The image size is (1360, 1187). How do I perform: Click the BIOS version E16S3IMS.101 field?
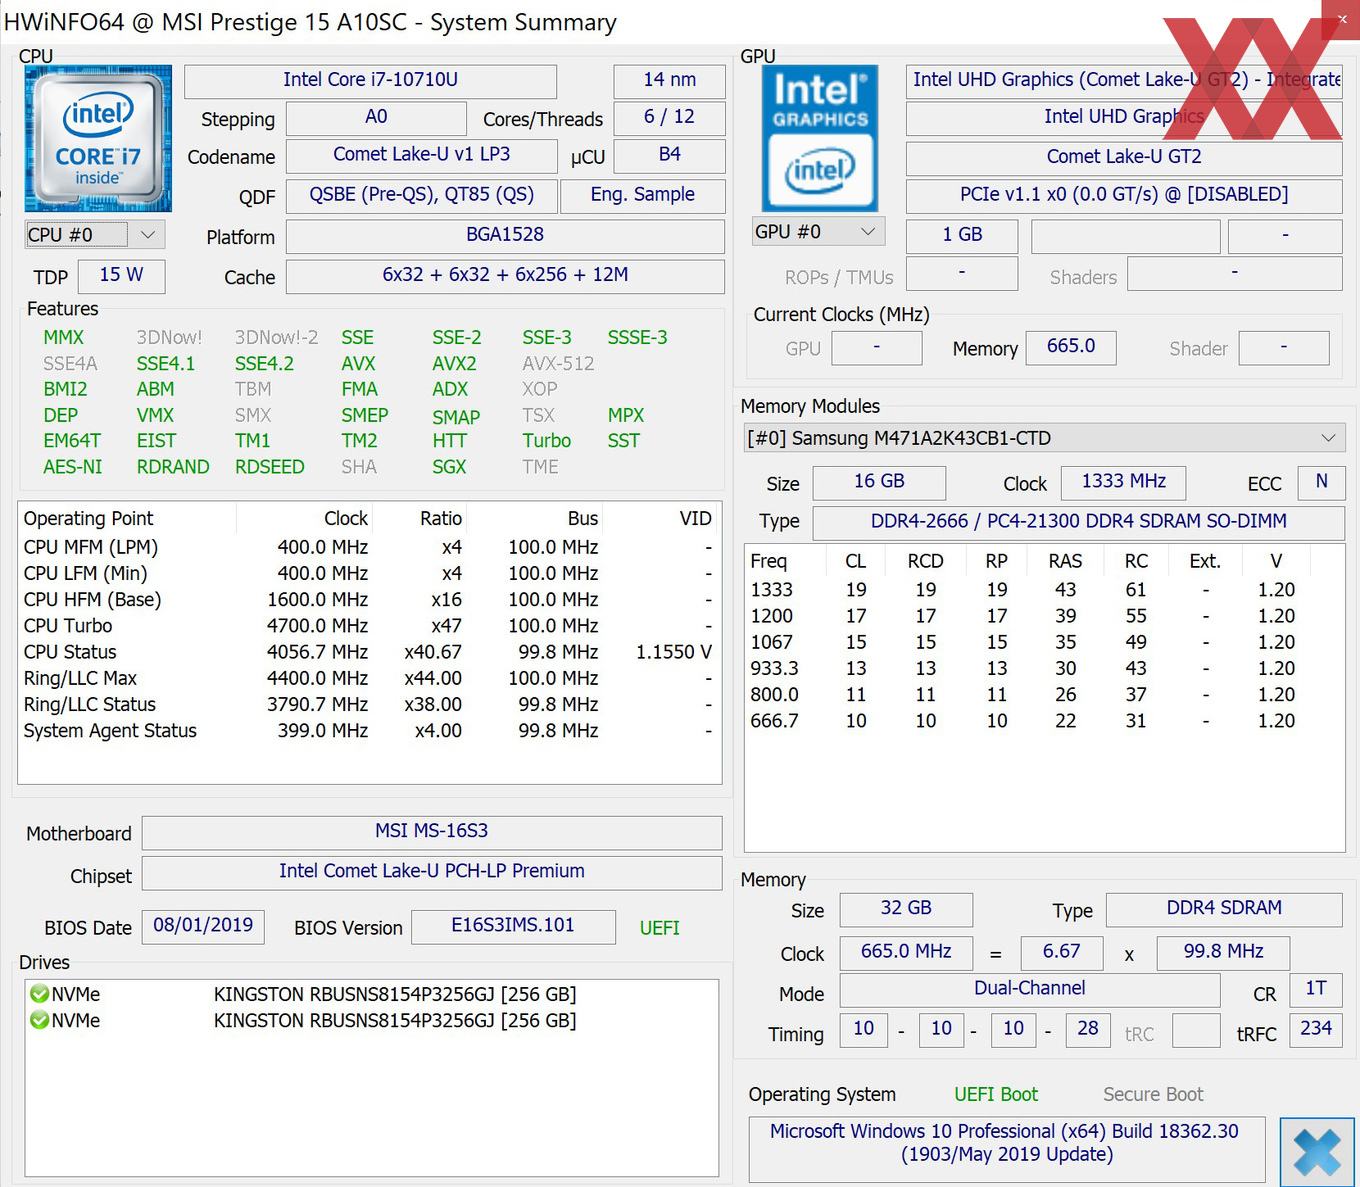[x=513, y=926]
